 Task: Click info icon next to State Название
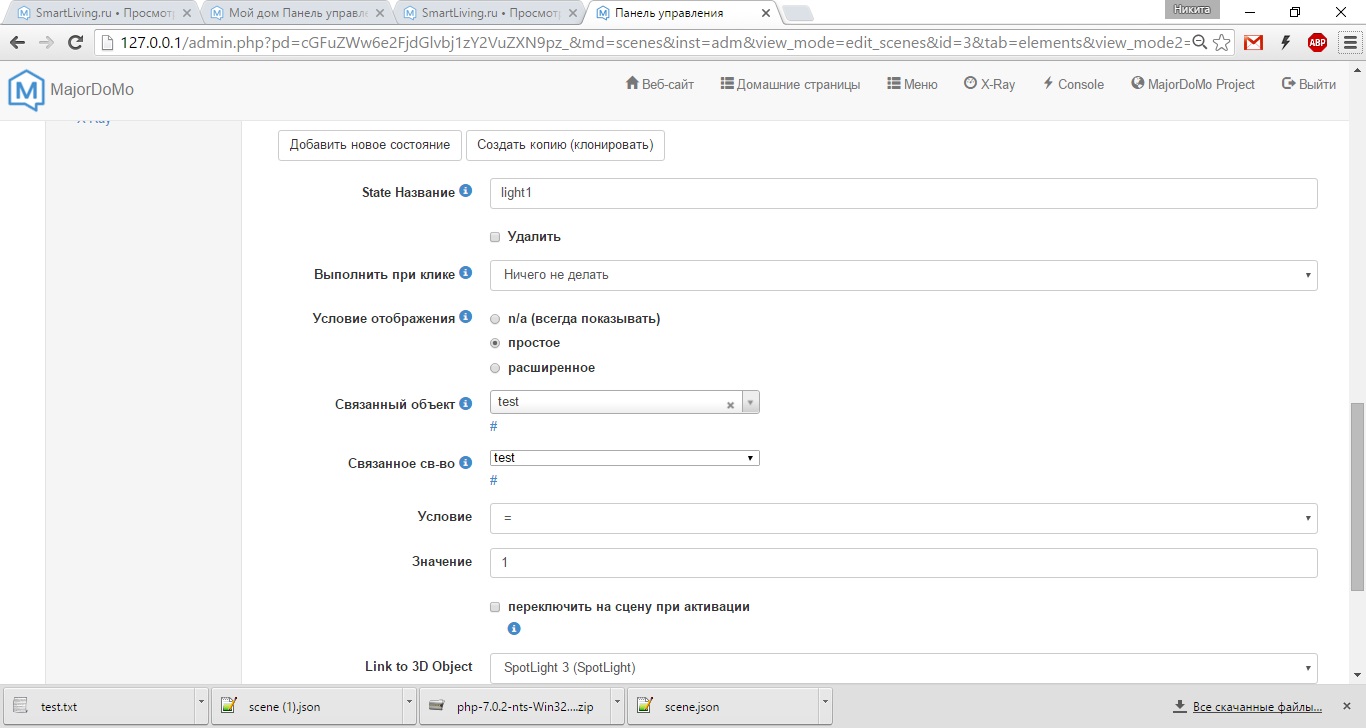[x=465, y=191]
